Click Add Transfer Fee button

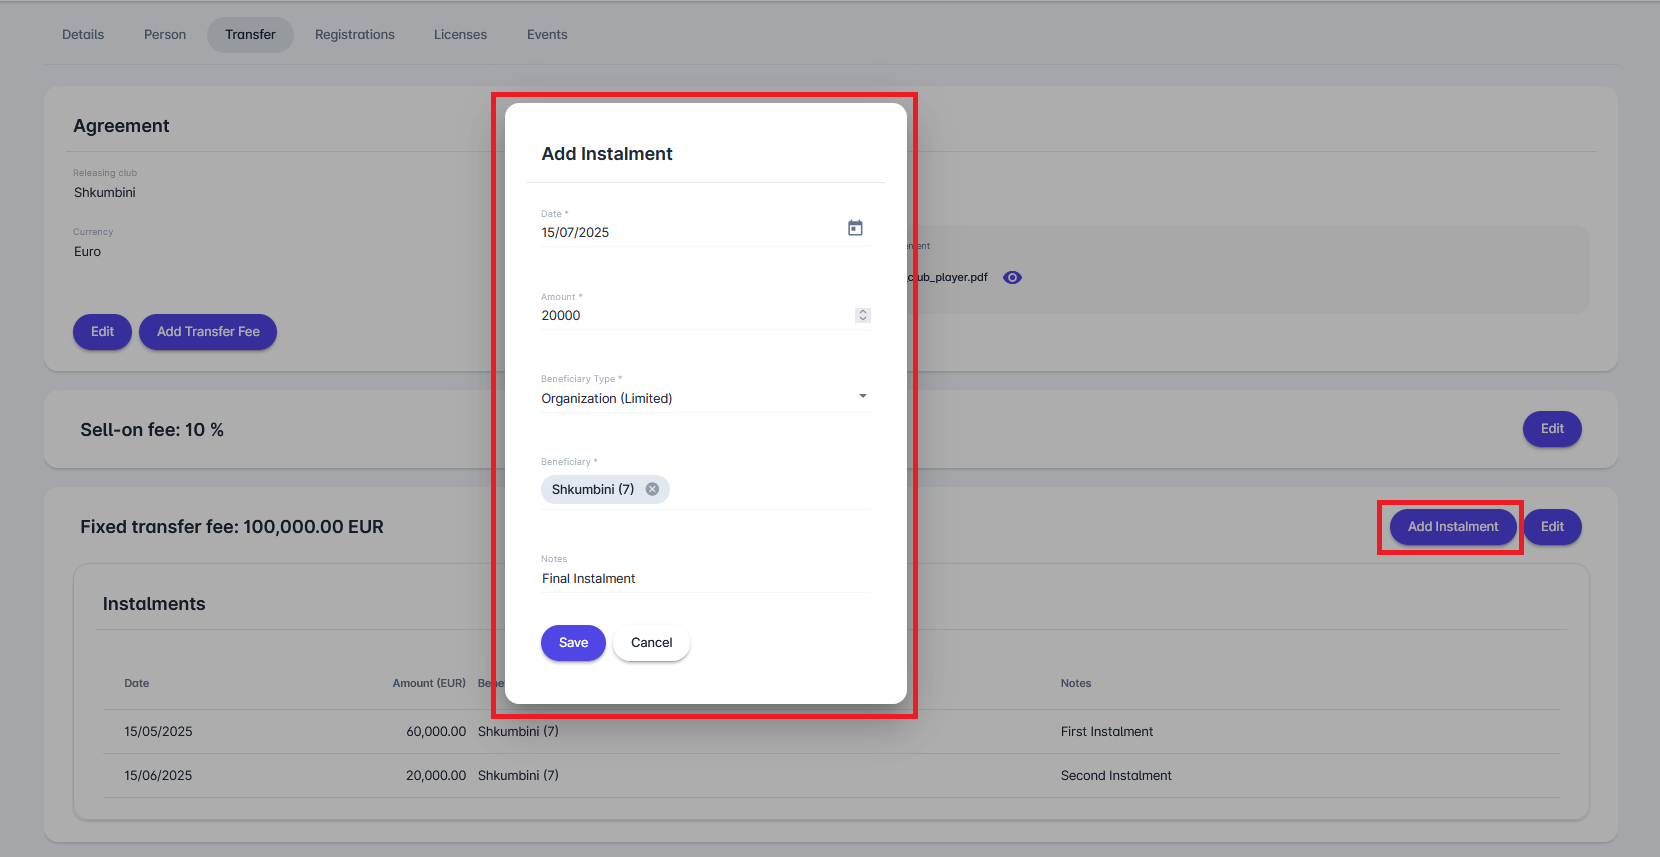tap(208, 332)
